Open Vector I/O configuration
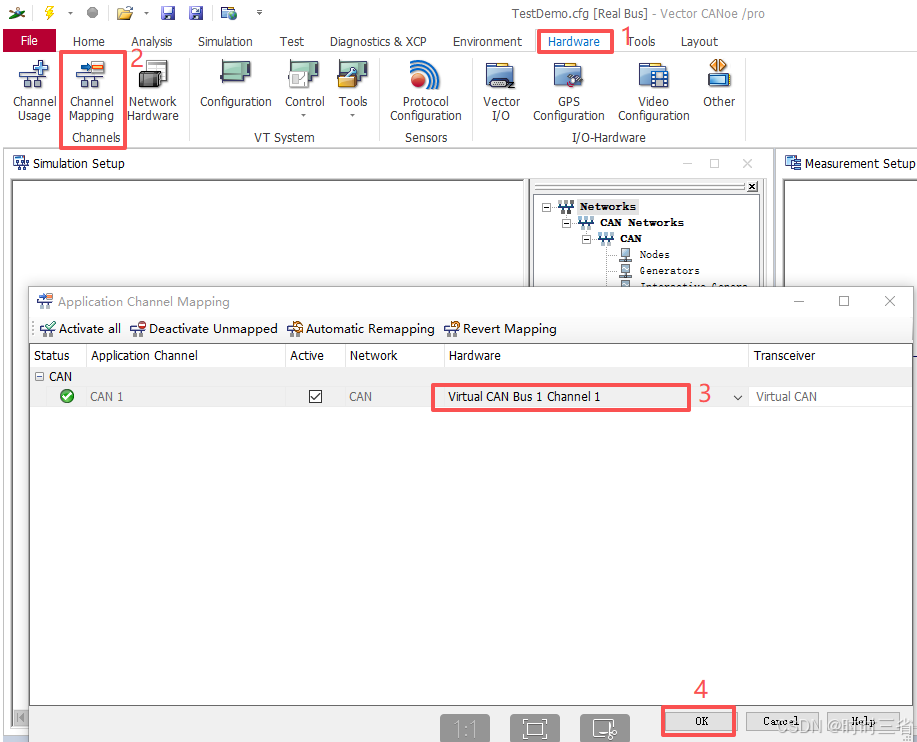Viewport: 917px width, 742px height. pos(501,91)
